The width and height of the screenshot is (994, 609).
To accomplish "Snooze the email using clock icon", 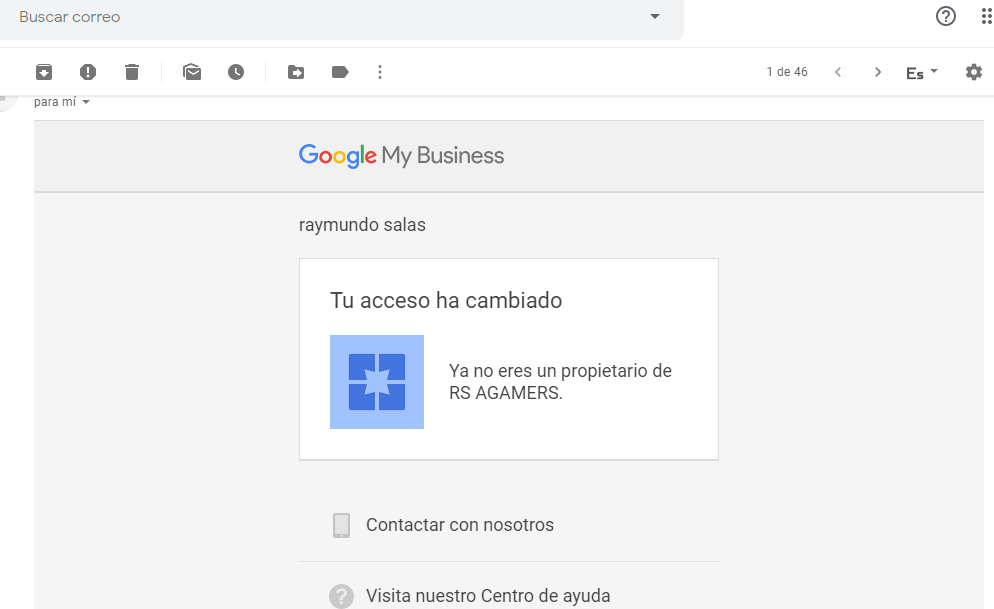I will pyautogui.click(x=236, y=71).
